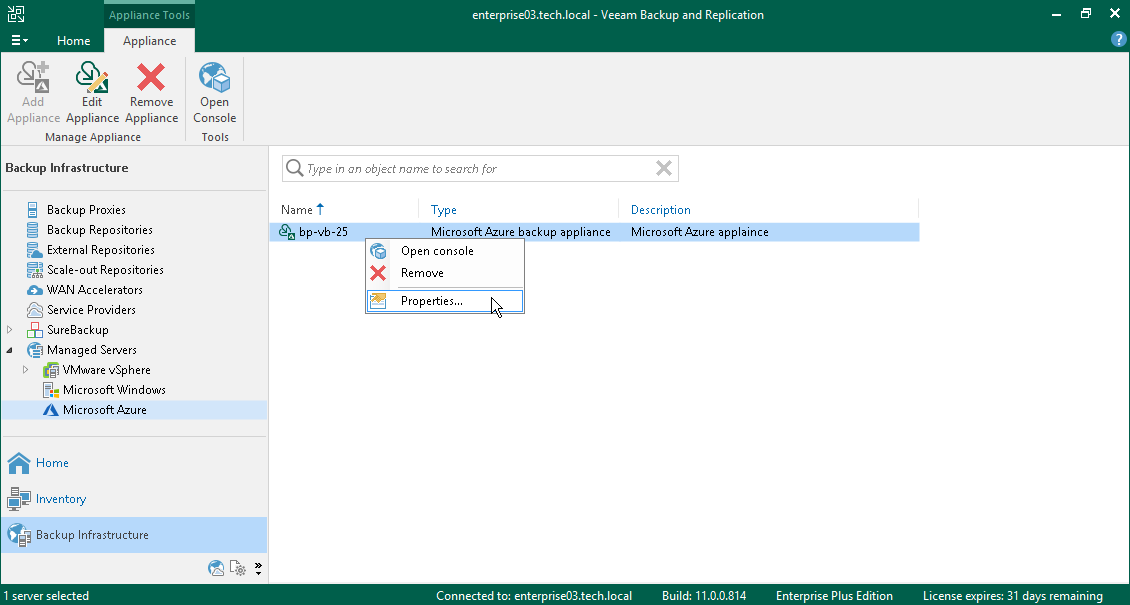The height and width of the screenshot is (605, 1130).
Task: Click the Backup Repositories icon
Action: coord(33,230)
